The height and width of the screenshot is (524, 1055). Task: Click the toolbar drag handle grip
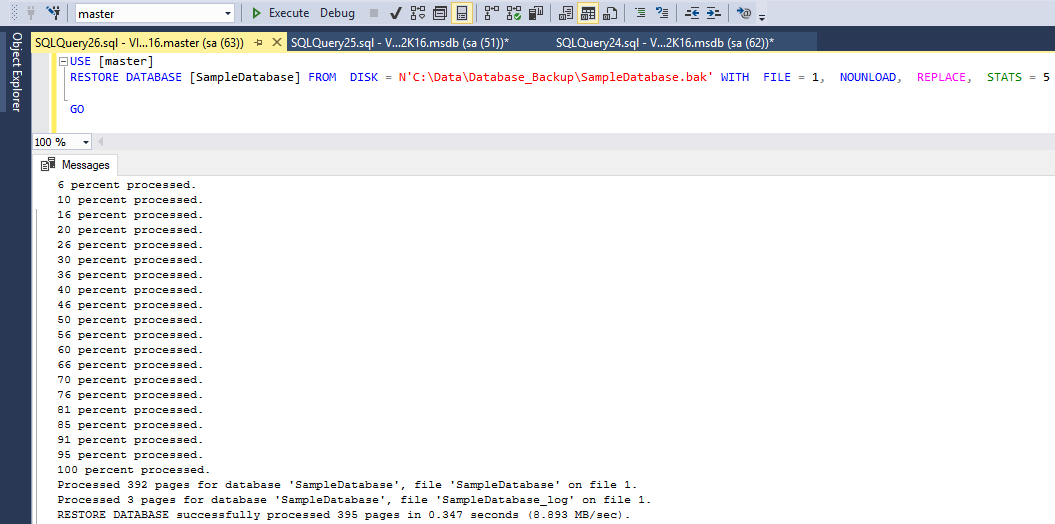click(x=15, y=13)
